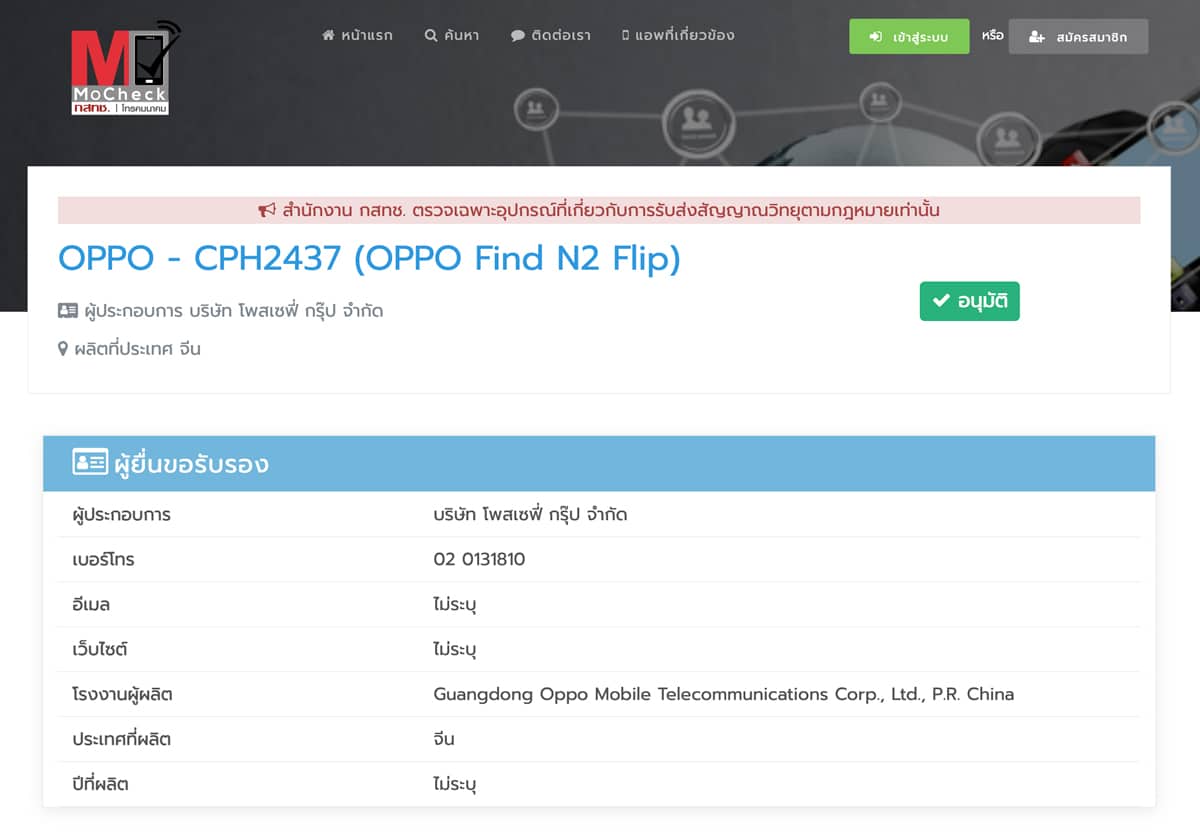Click the phone number 02 0131810
This screenshot has width=1200, height=836.
(479, 559)
